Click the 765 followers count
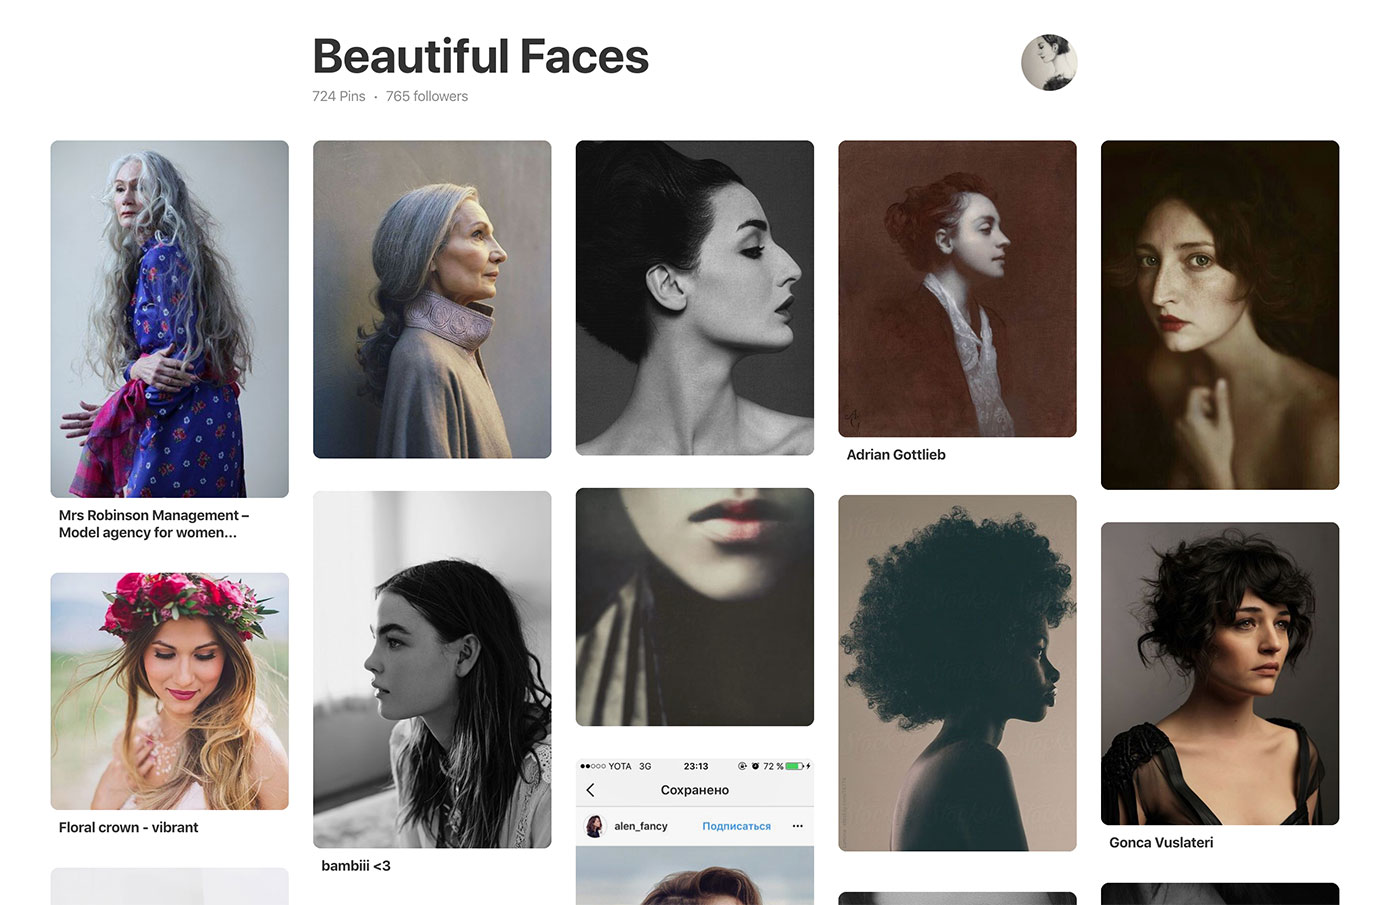Screen dimensions: 1400x905 coord(426,97)
